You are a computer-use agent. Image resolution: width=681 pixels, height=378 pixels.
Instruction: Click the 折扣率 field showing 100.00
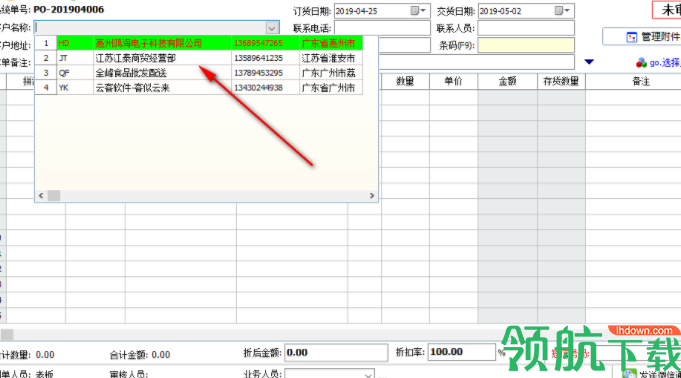(x=462, y=352)
